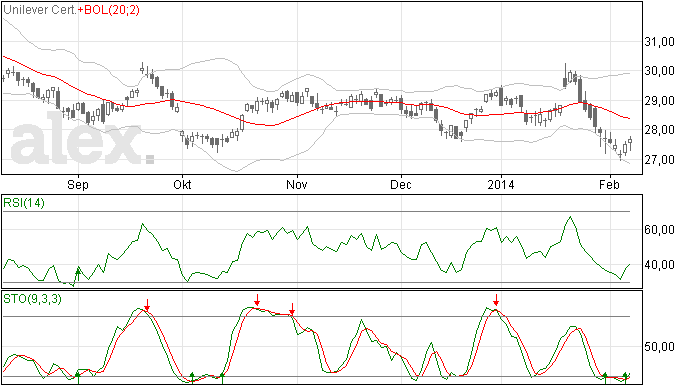
Task: Click the Dec month axis label
Action: (401, 184)
